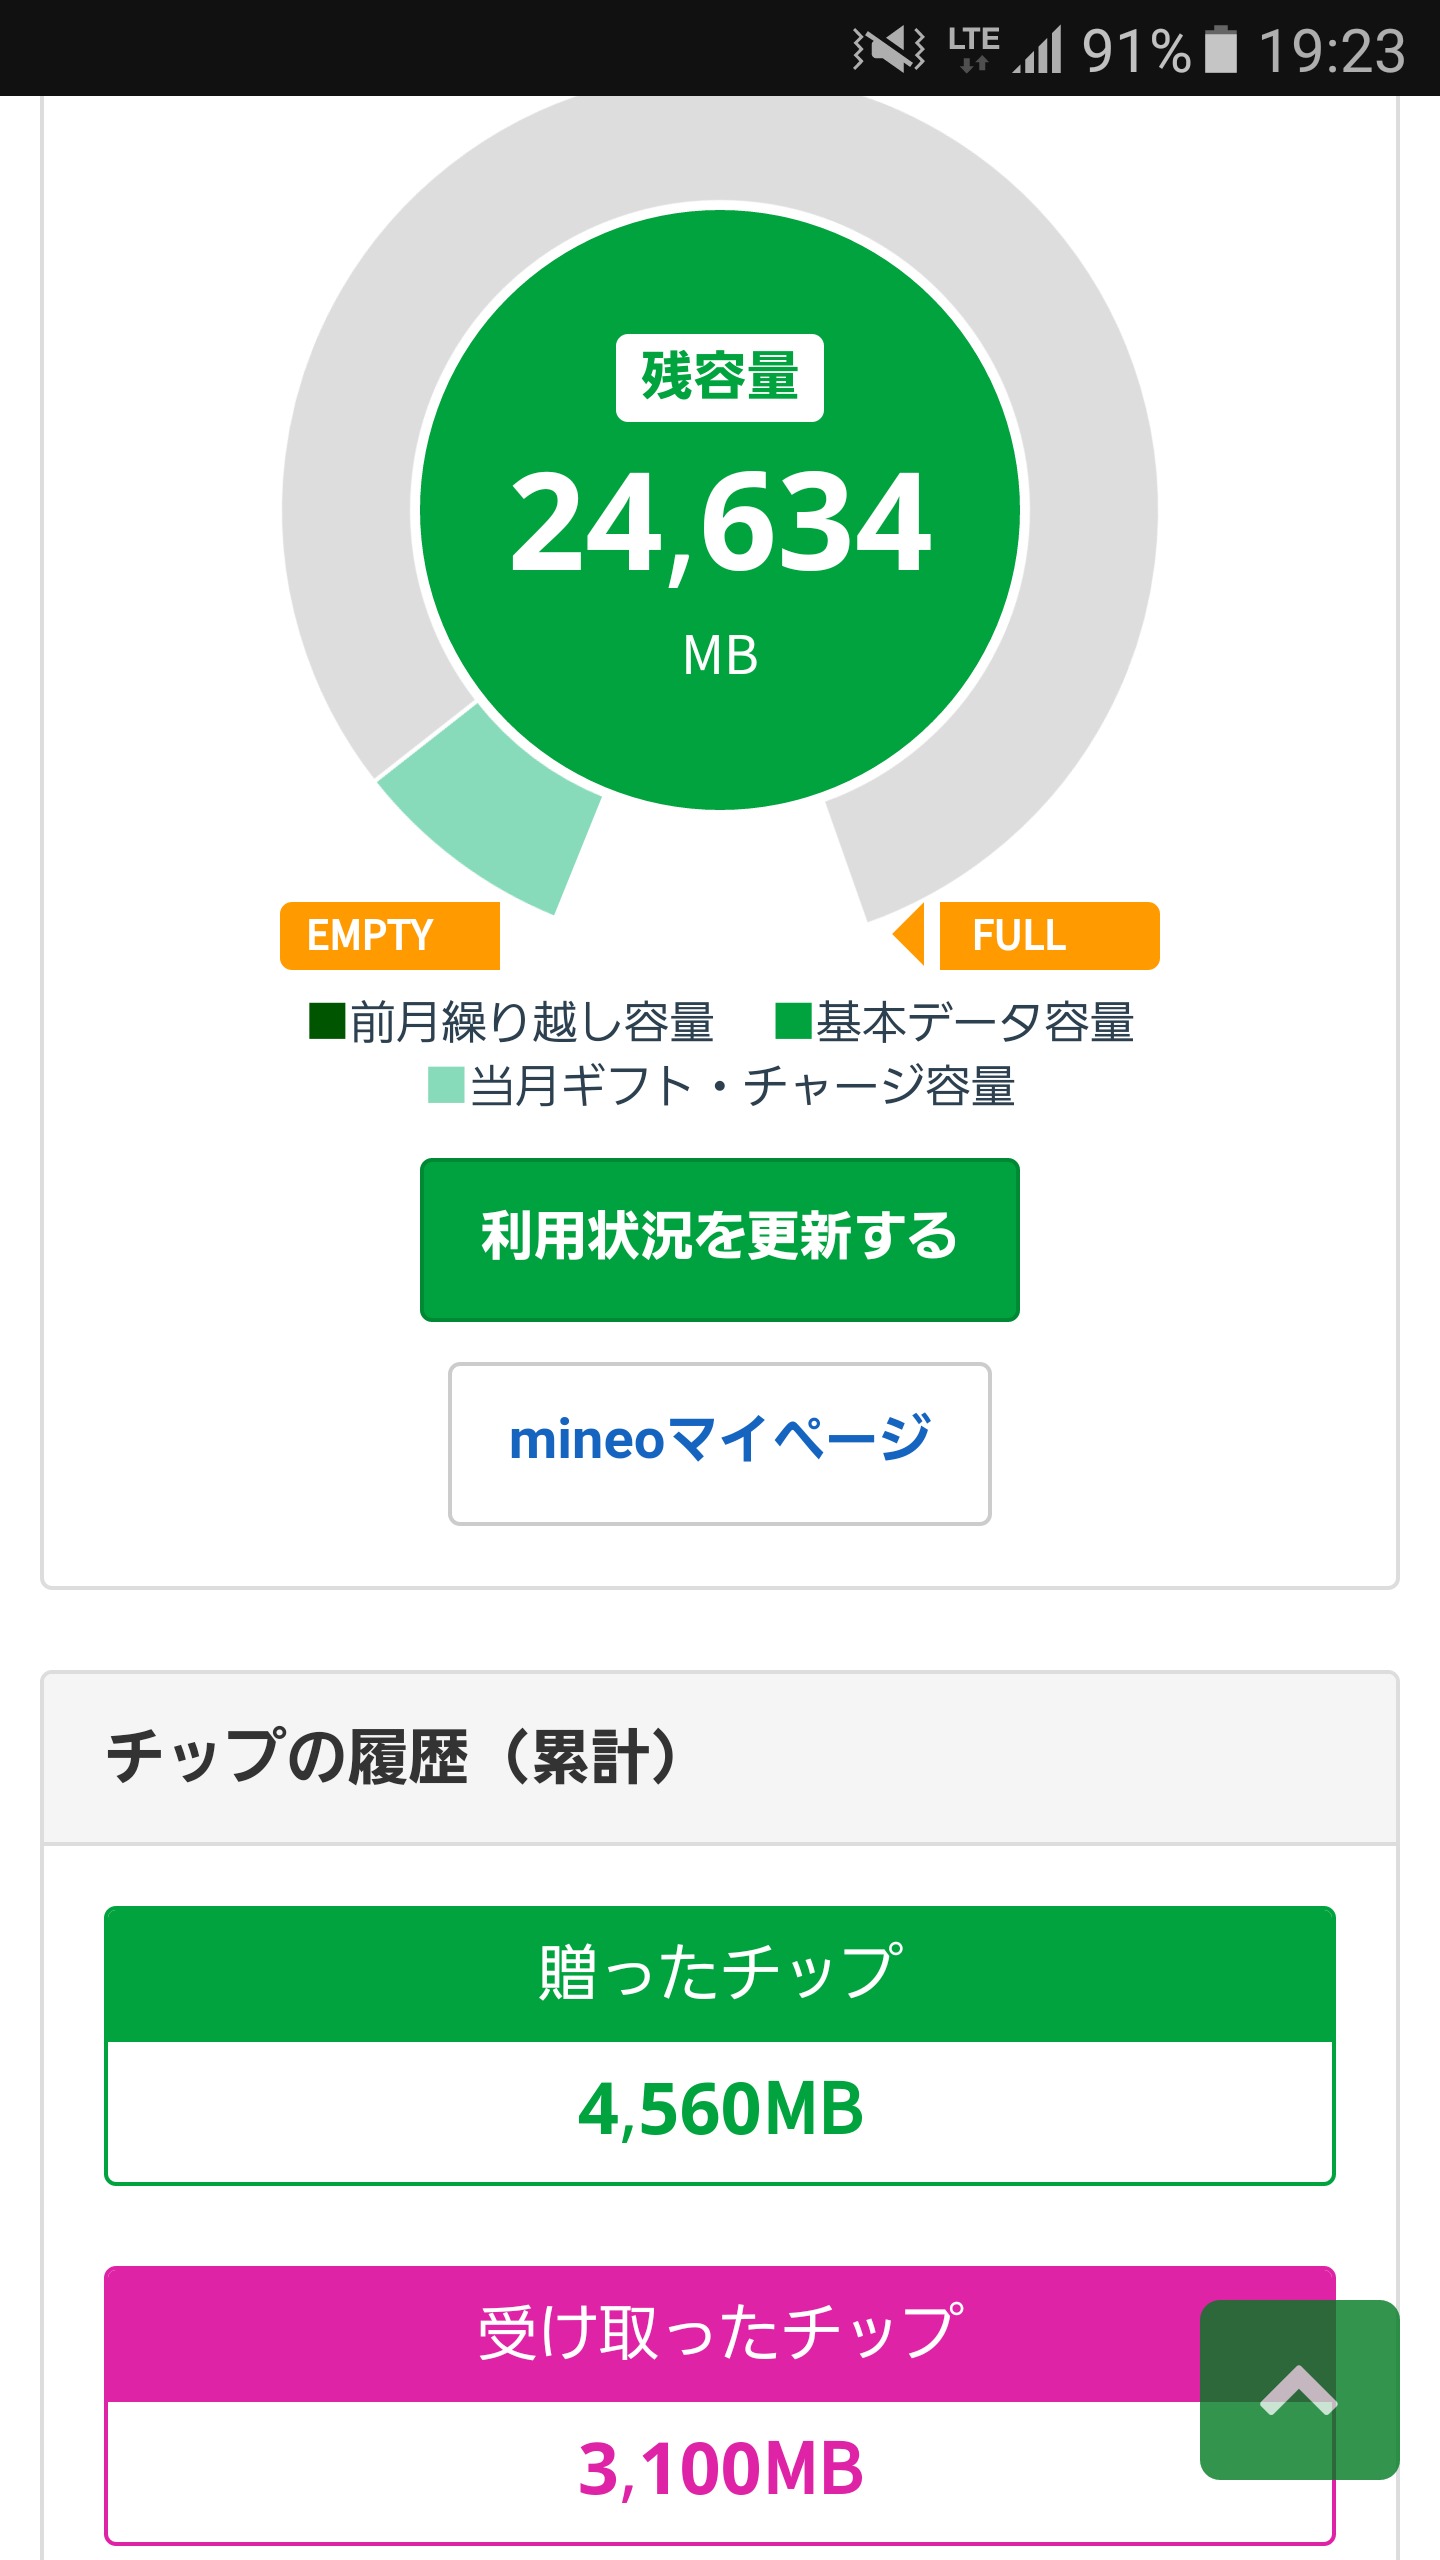Image resolution: width=1440 pixels, height=2560 pixels.
Task: Tap the 4,560MB sent chips value
Action: click(x=720, y=2110)
